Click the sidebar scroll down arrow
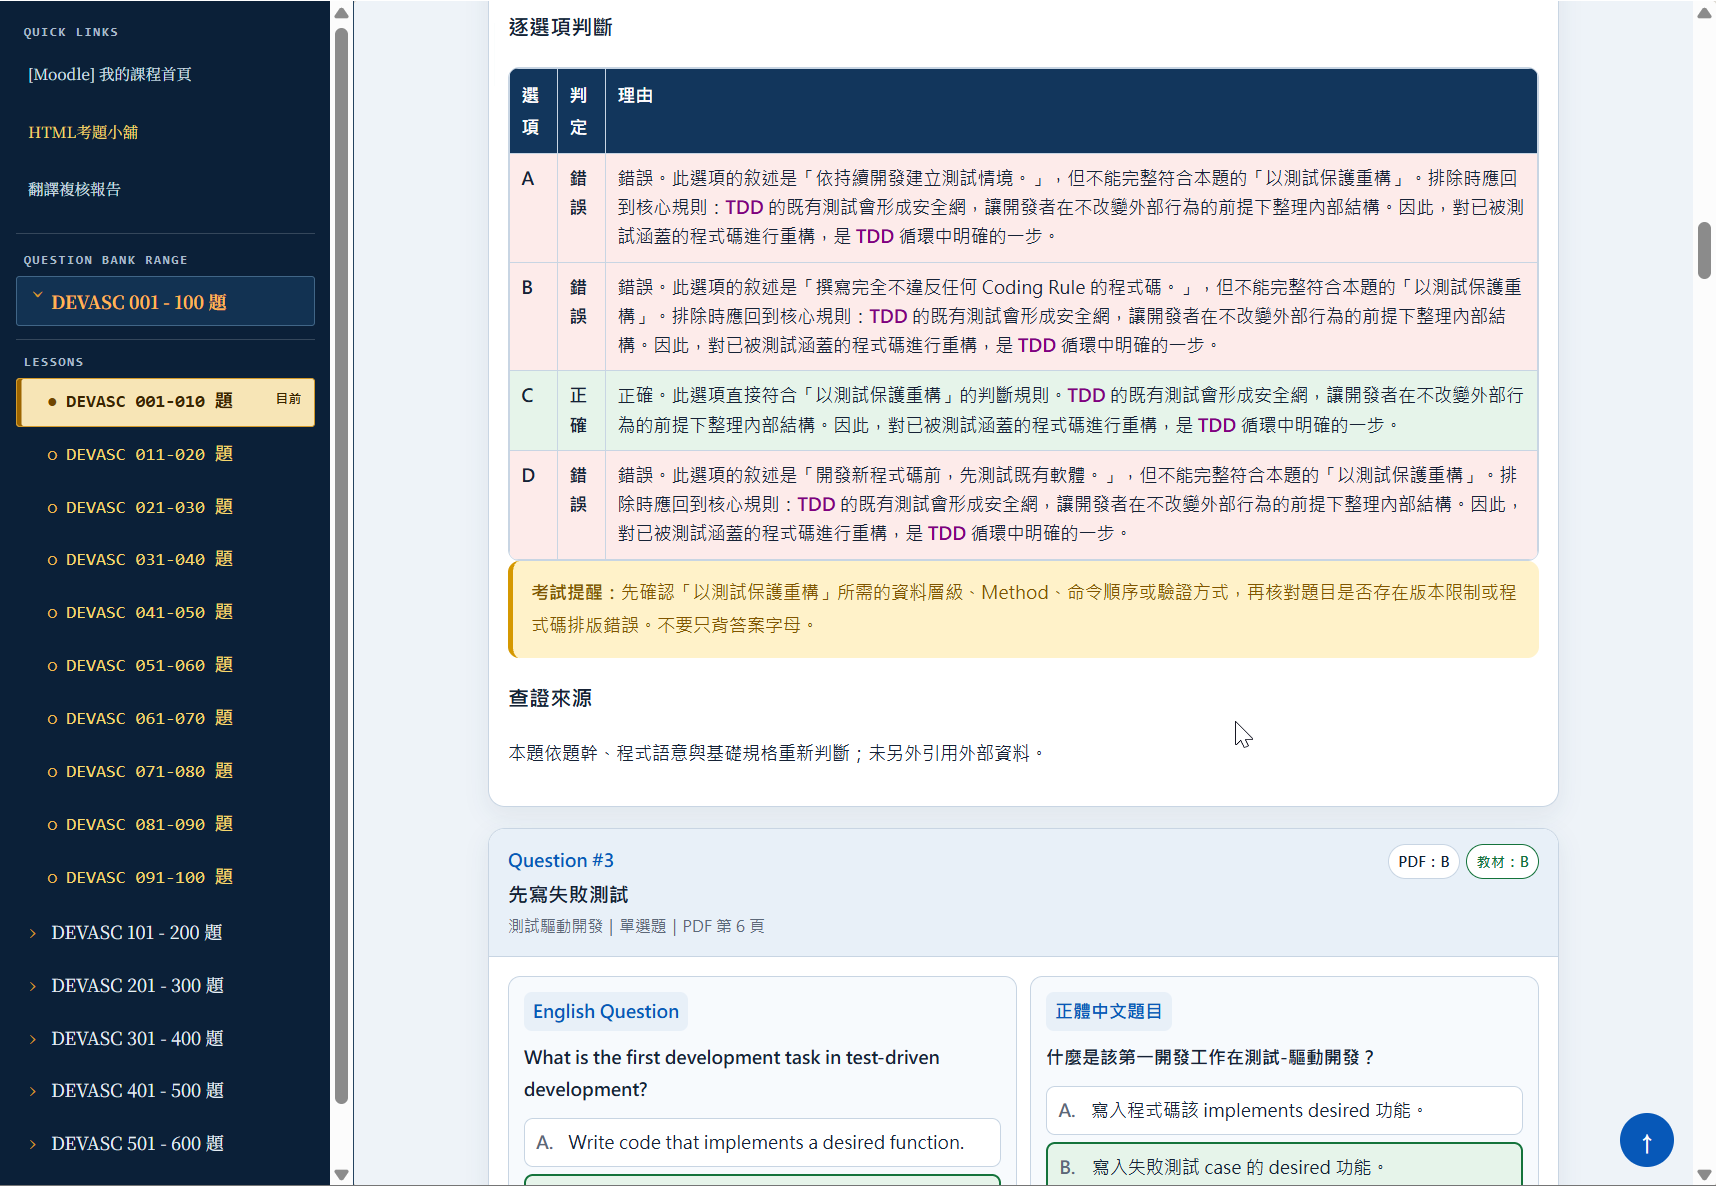 coord(341,1174)
